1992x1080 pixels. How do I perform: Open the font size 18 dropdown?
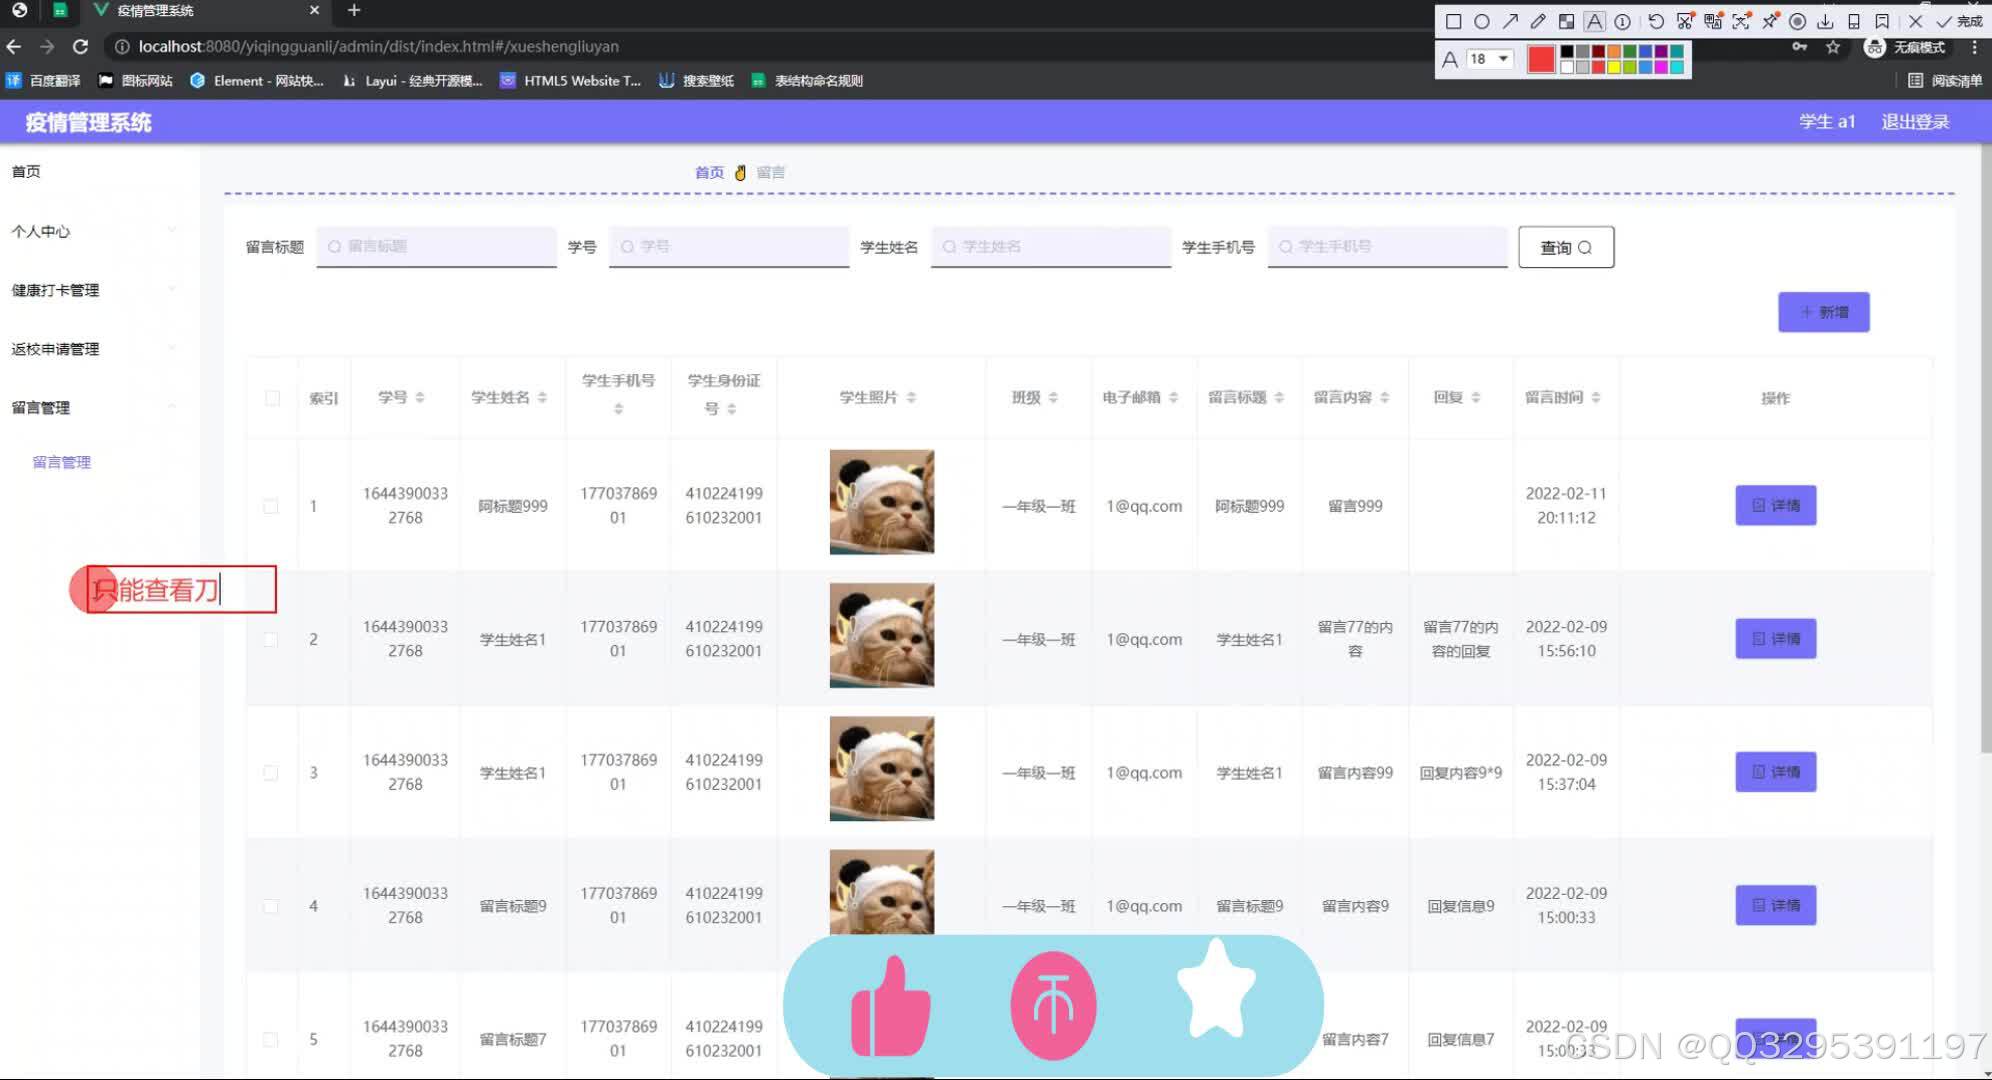click(x=1488, y=59)
